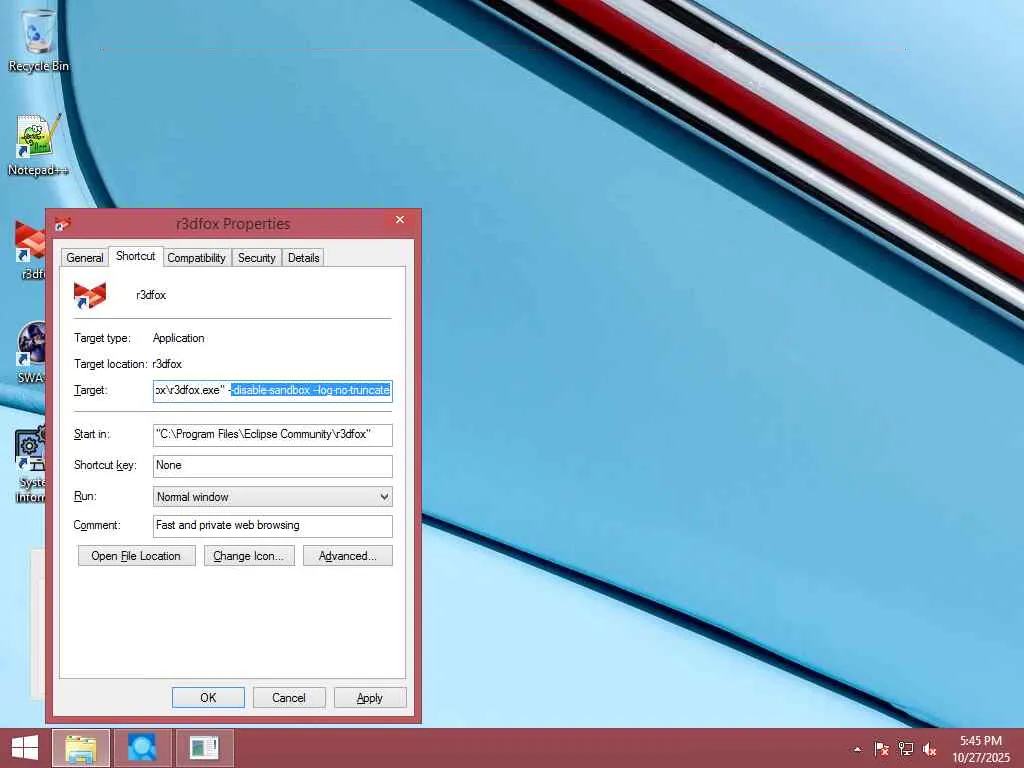The width and height of the screenshot is (1024, 768).
Task: Open the network status tray icon
Action: click(905, 749)
